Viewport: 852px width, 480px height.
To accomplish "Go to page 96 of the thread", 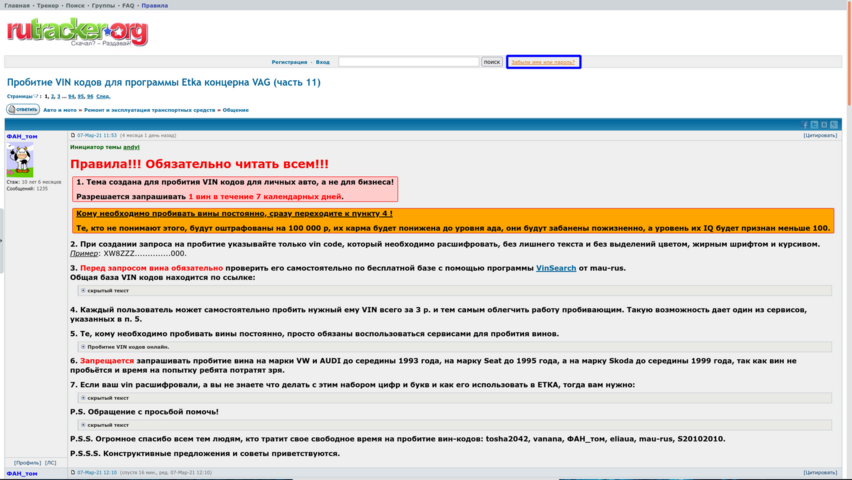I will [90, 96].
